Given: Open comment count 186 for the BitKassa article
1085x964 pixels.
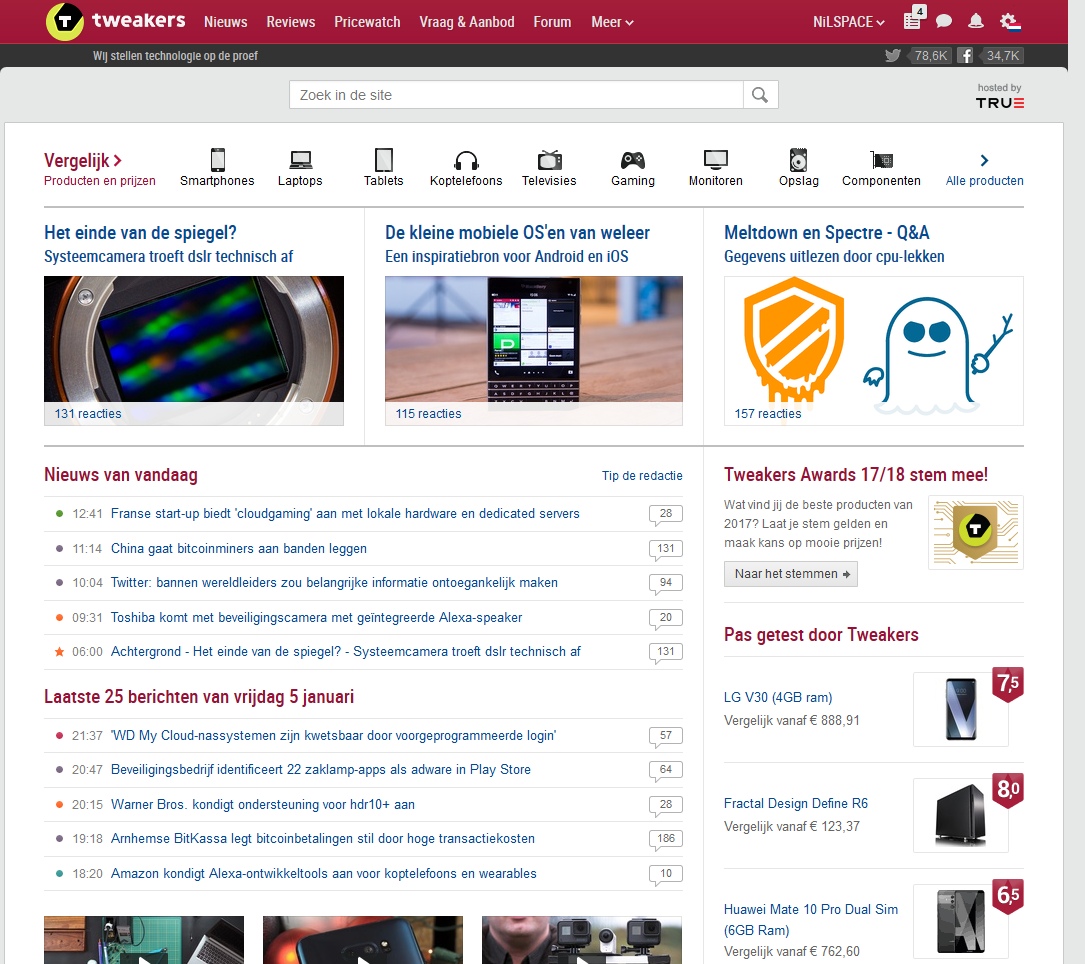Looking at the screenshot, I should (666, 839).
